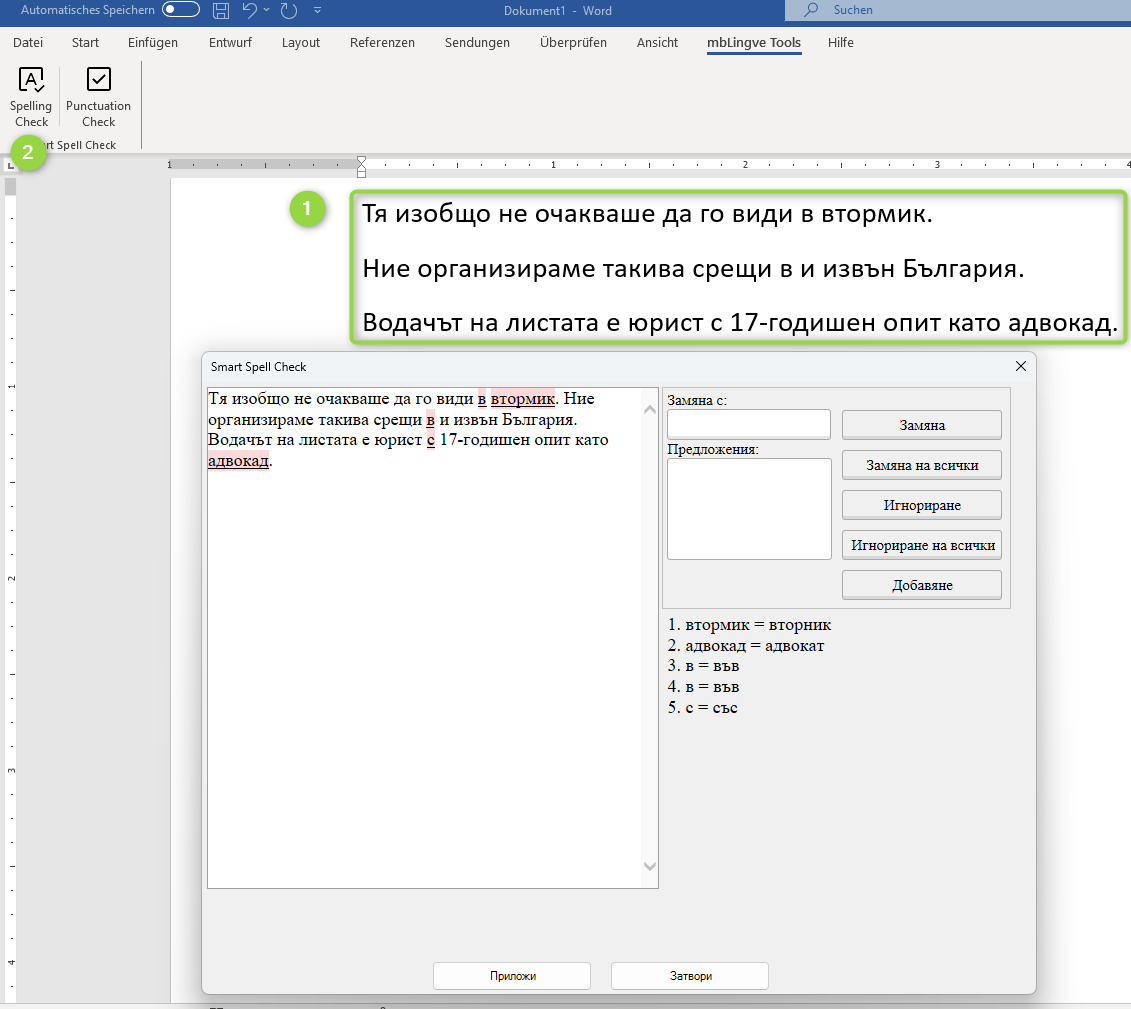Click the Redo arrow icon
This screenshot has width=1131, height=1009.
(x=289, y=11)
